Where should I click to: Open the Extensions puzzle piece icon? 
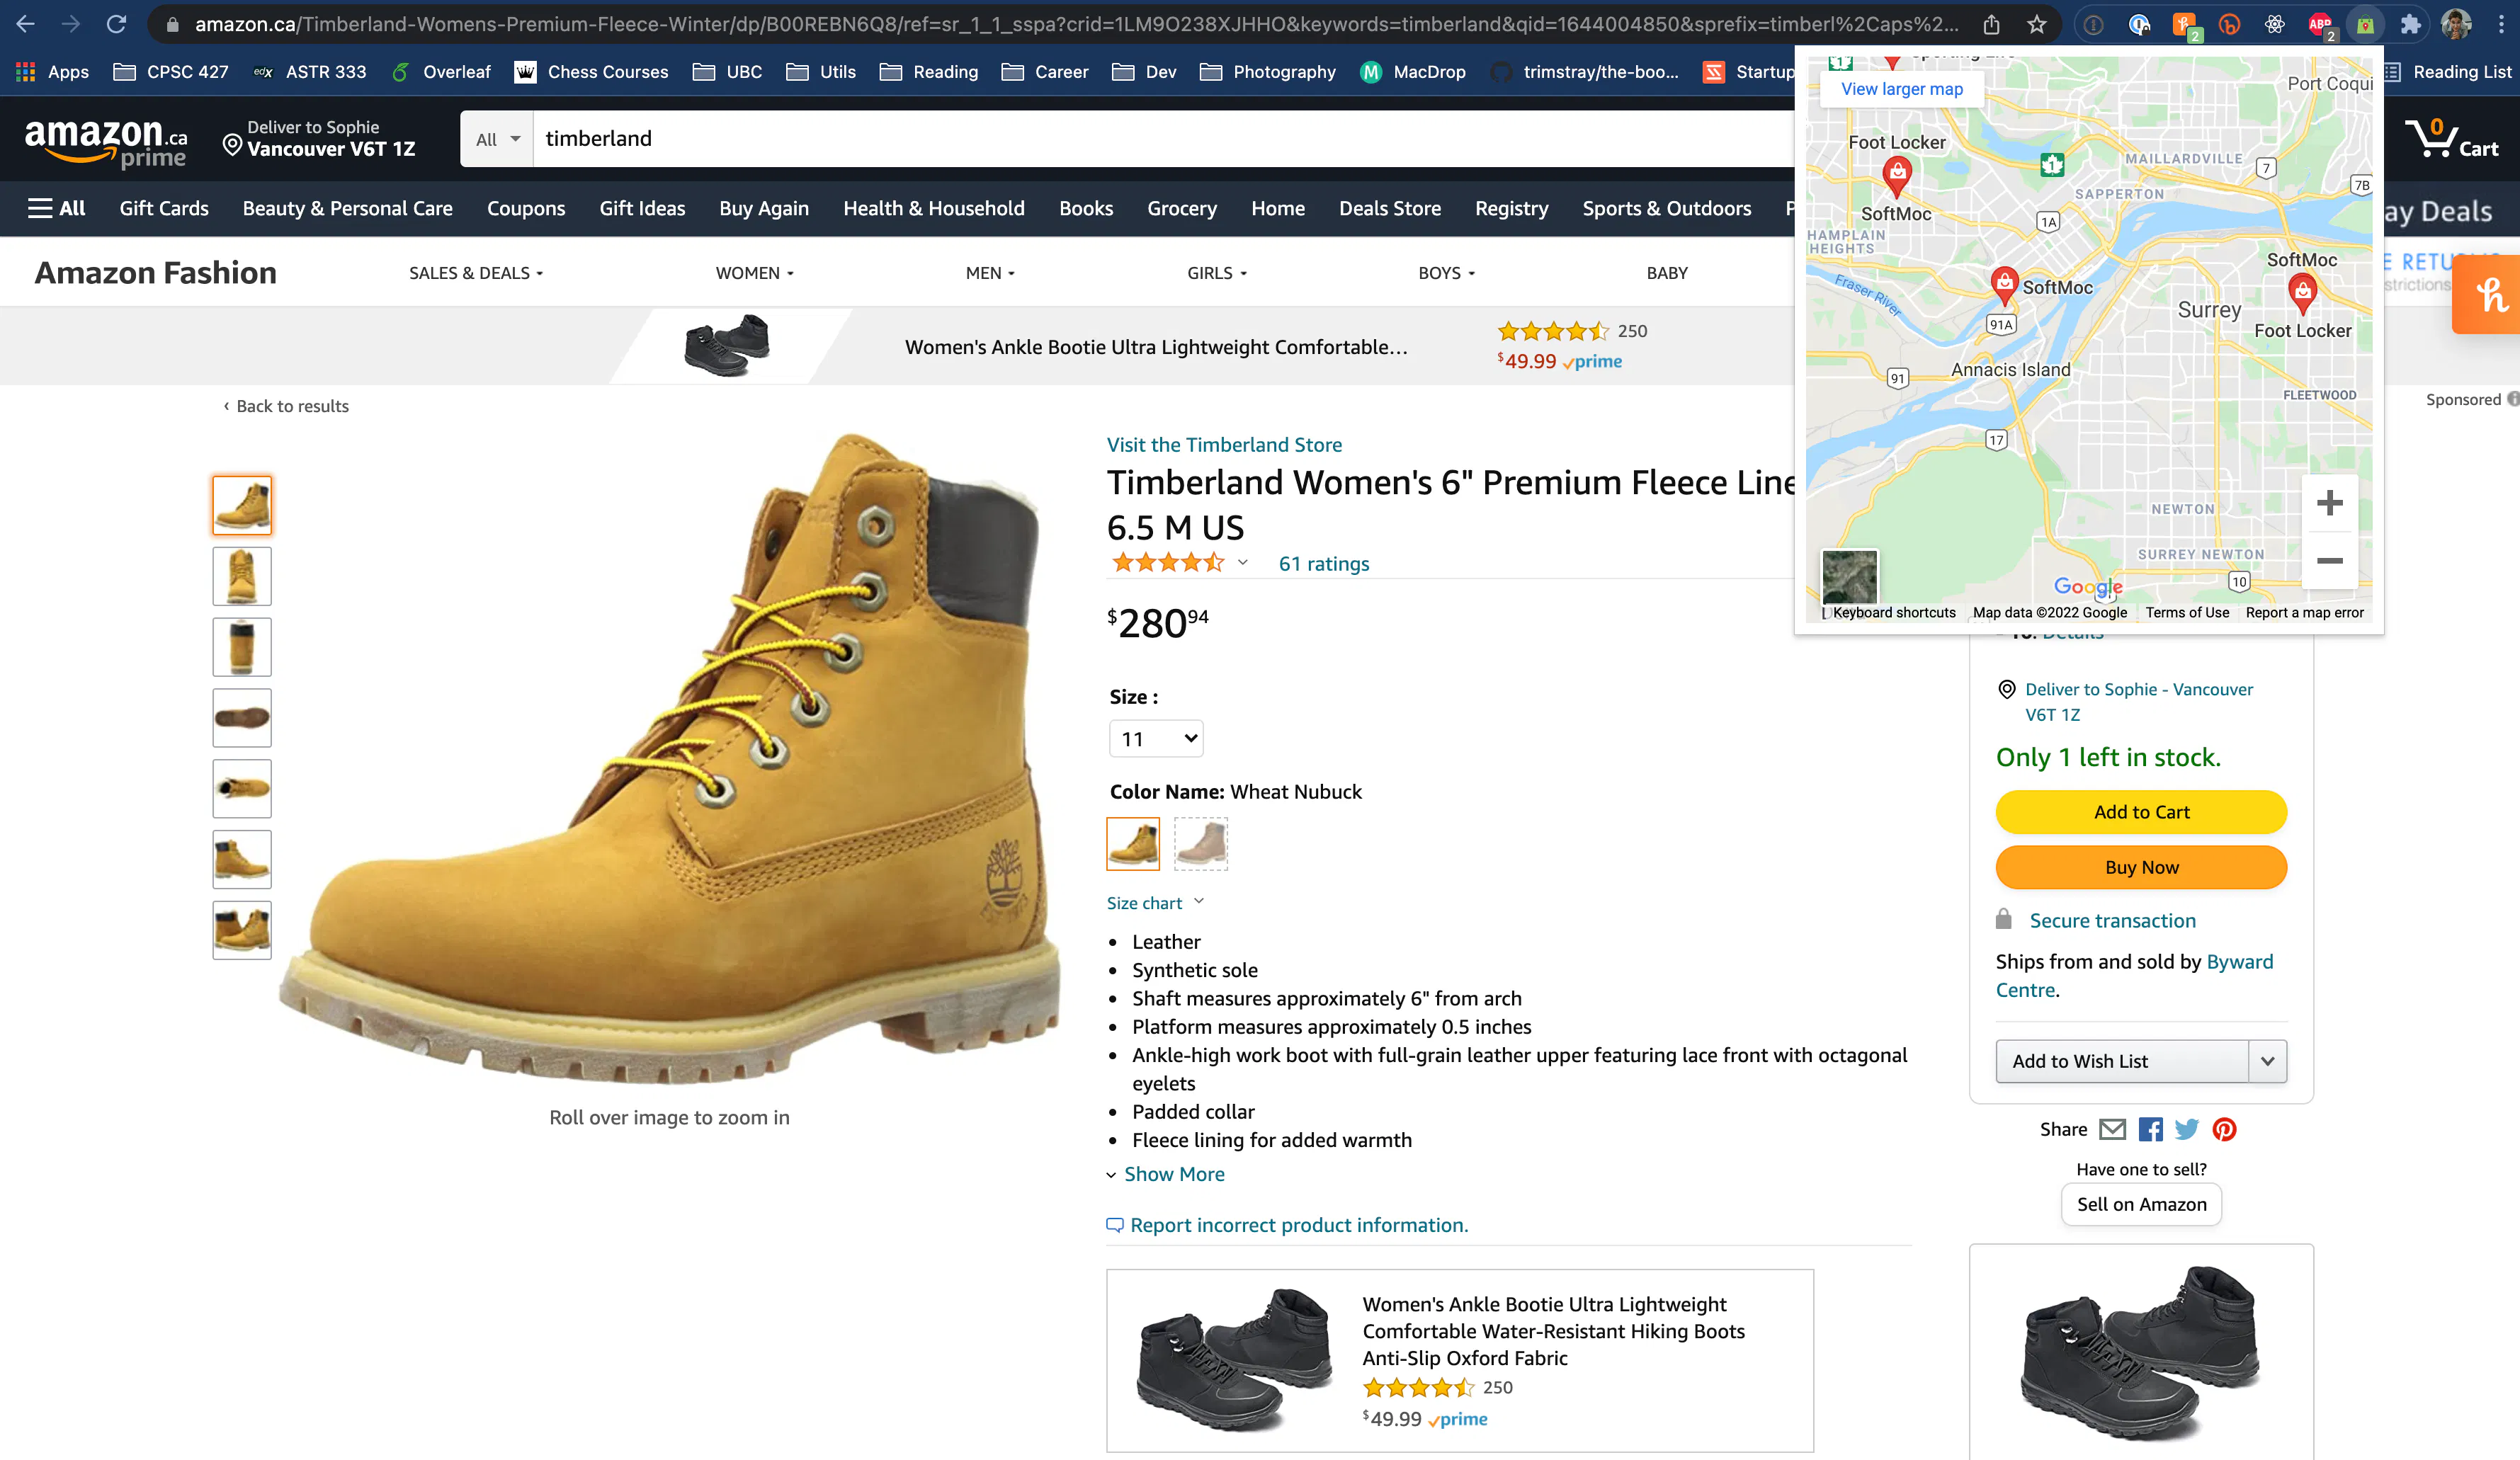pyautogui.click(x=2410, y=24)
